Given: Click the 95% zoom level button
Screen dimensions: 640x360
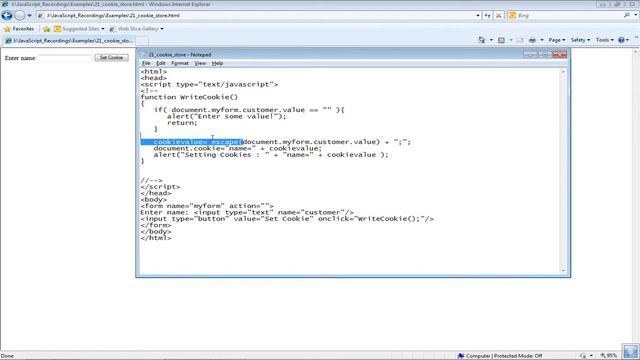Looking at the screenshot, I should tap(609, 356).
